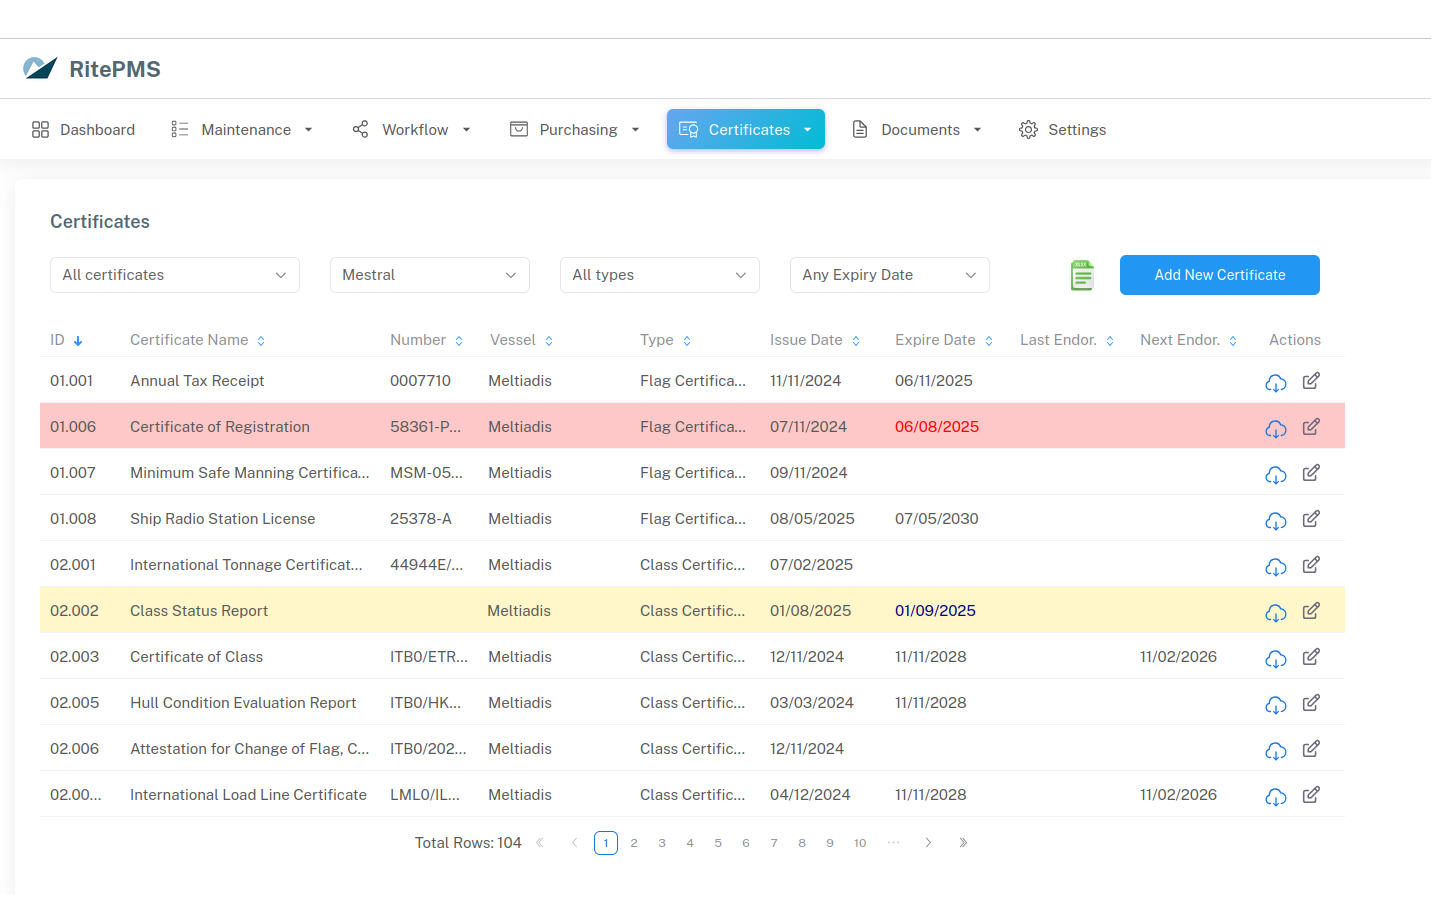
Task: Open the Any Expiry Date filter
Action: coord(889,275)
